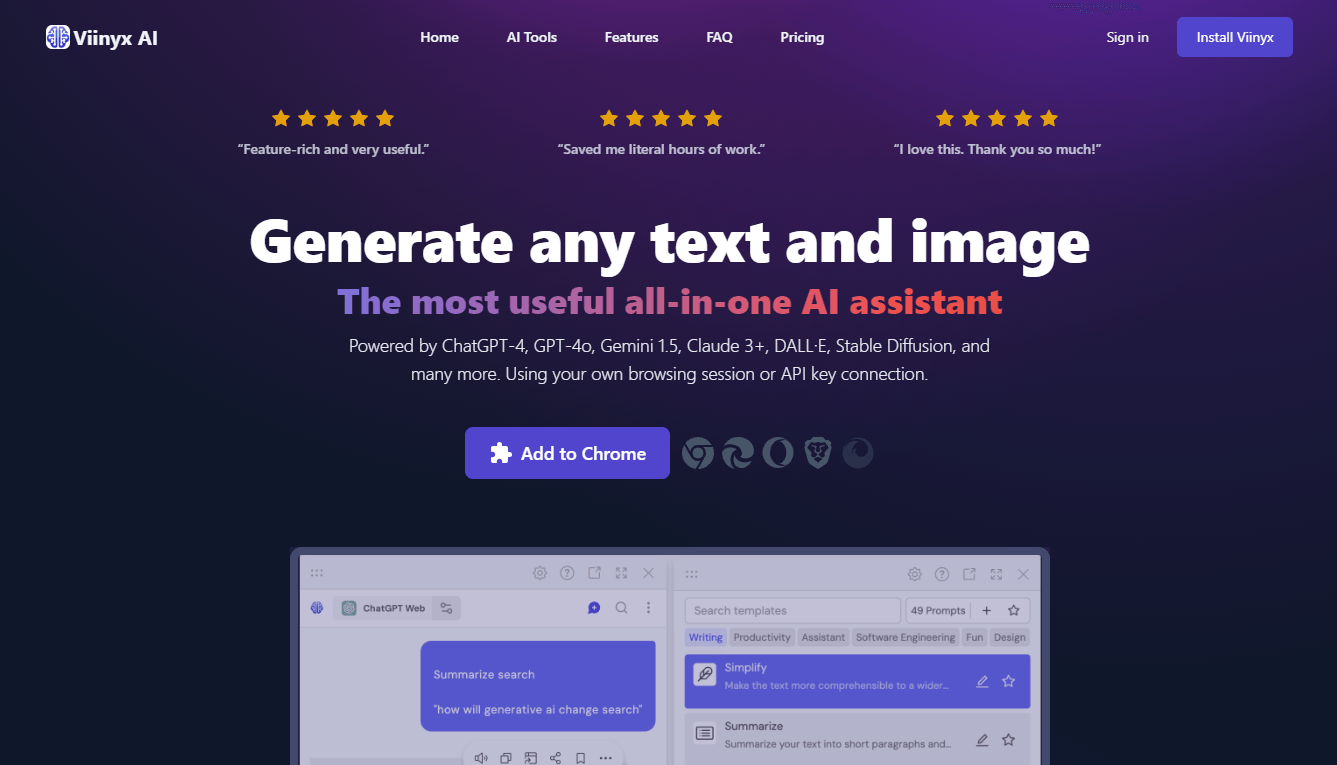Click the plus icon to add a prompt
This screenshot has width=1337, height=765.
(986, 610)
